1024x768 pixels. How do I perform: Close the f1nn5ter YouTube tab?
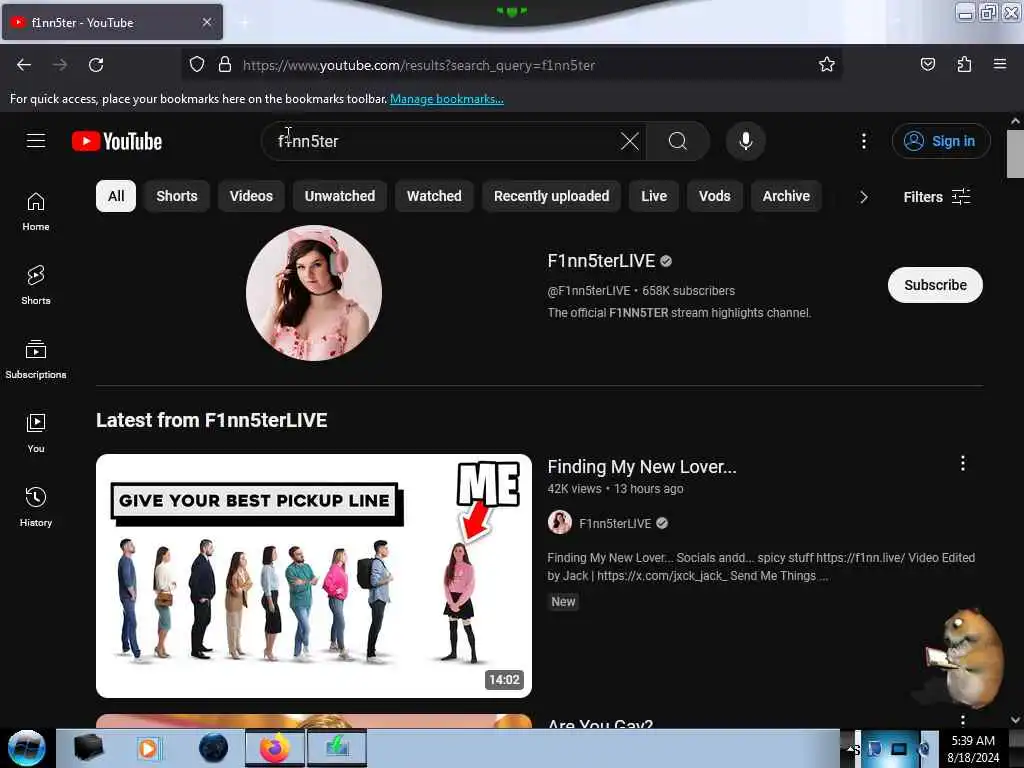pos(206,22)
